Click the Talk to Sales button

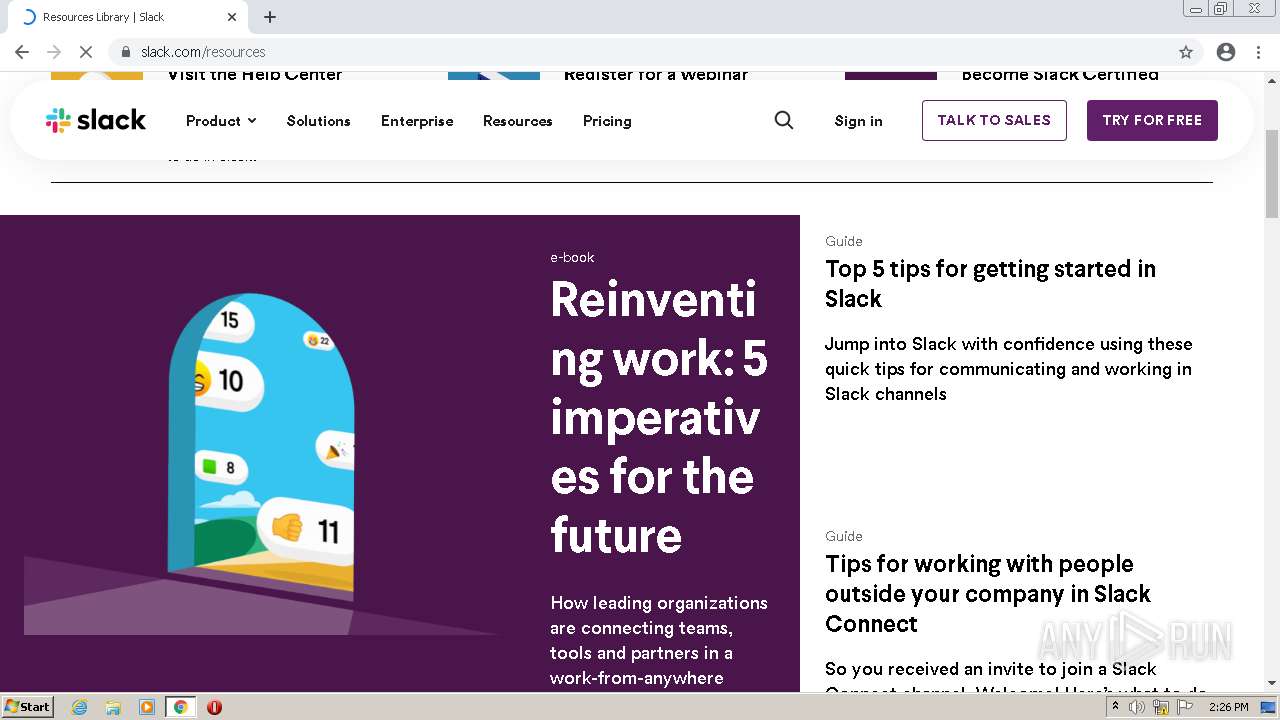point(994,120)
